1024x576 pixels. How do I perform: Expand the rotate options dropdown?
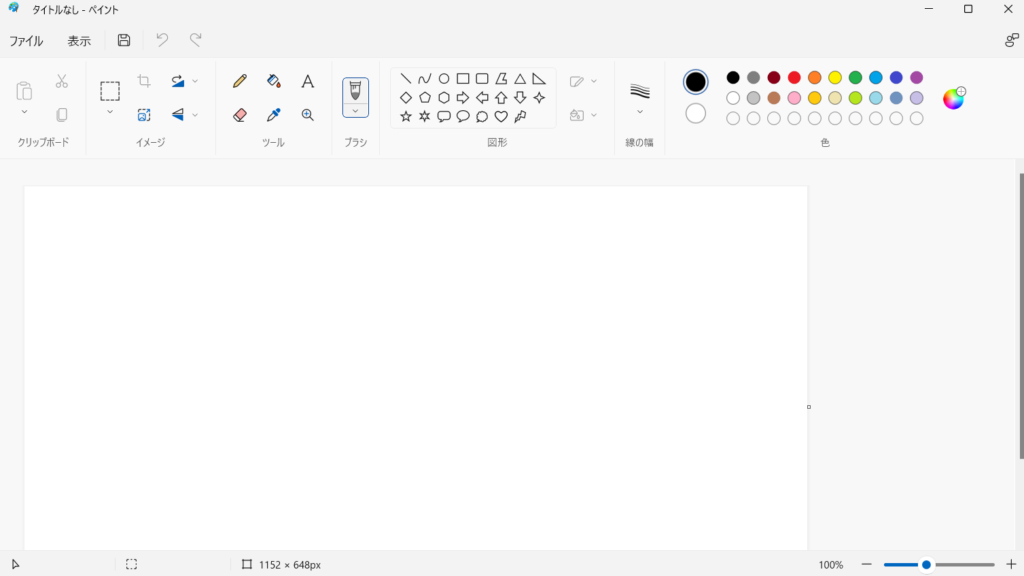[x=195, y=81]
